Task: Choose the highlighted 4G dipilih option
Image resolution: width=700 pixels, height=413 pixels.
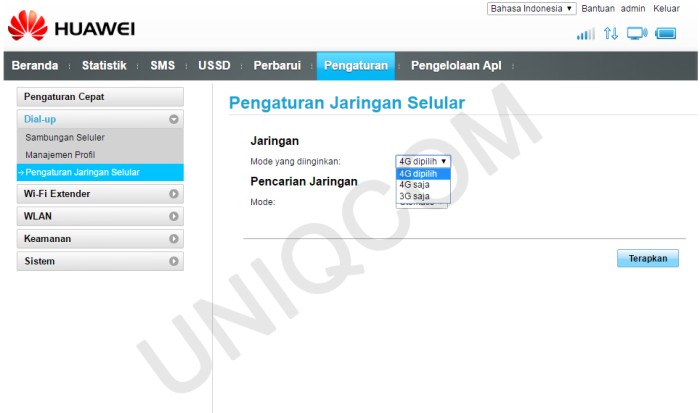Action: coord(423,174)
